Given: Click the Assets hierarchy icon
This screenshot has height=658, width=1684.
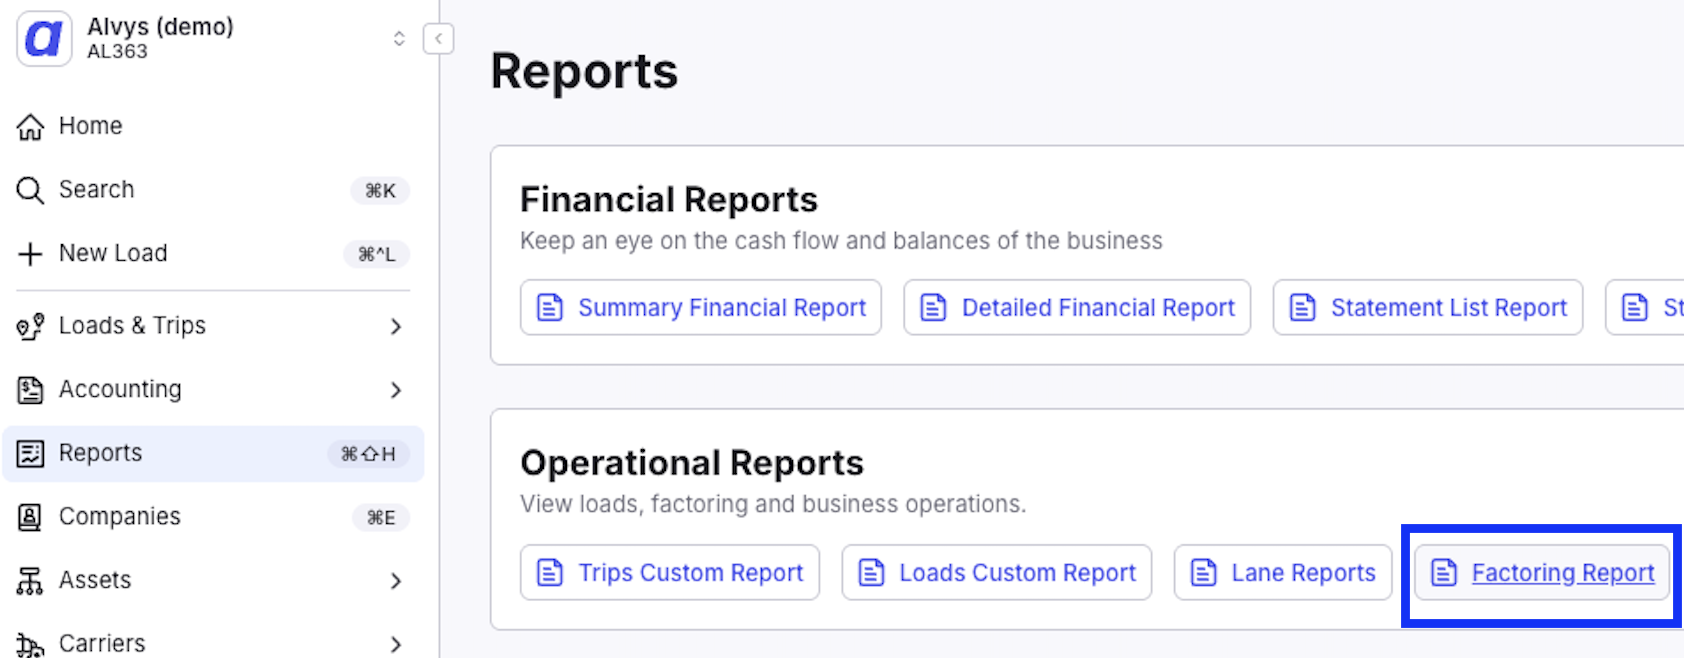Looking at the screenshot, I should 30,581.
